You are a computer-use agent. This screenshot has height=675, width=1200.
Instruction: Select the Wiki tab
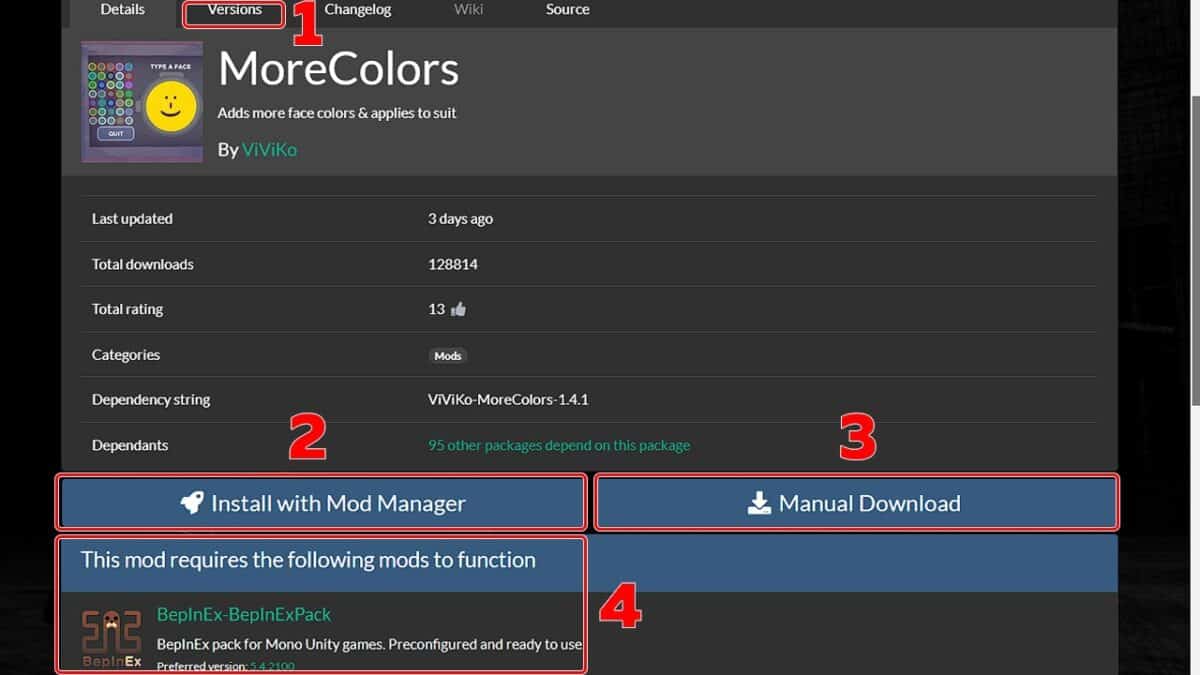pos(468,10)
